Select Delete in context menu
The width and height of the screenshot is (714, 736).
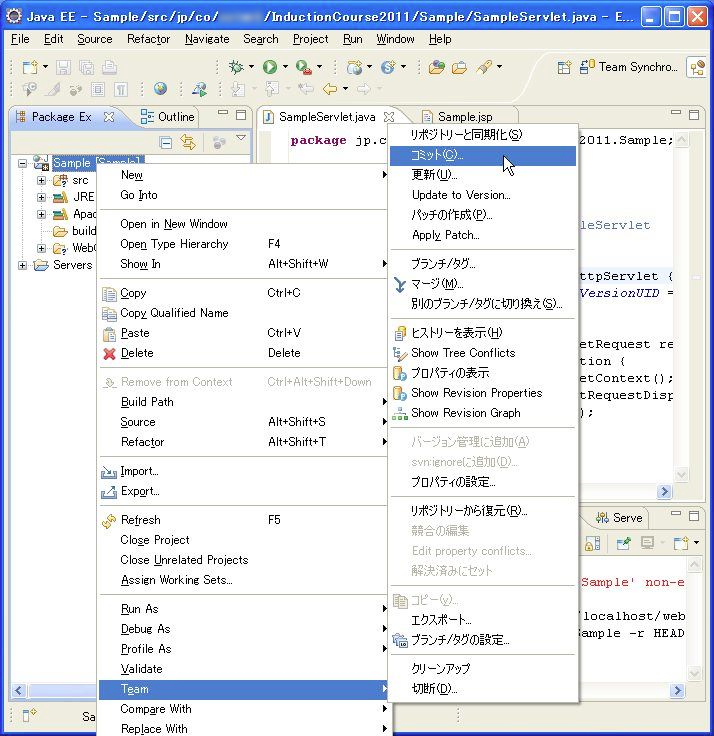pos(244,353)
